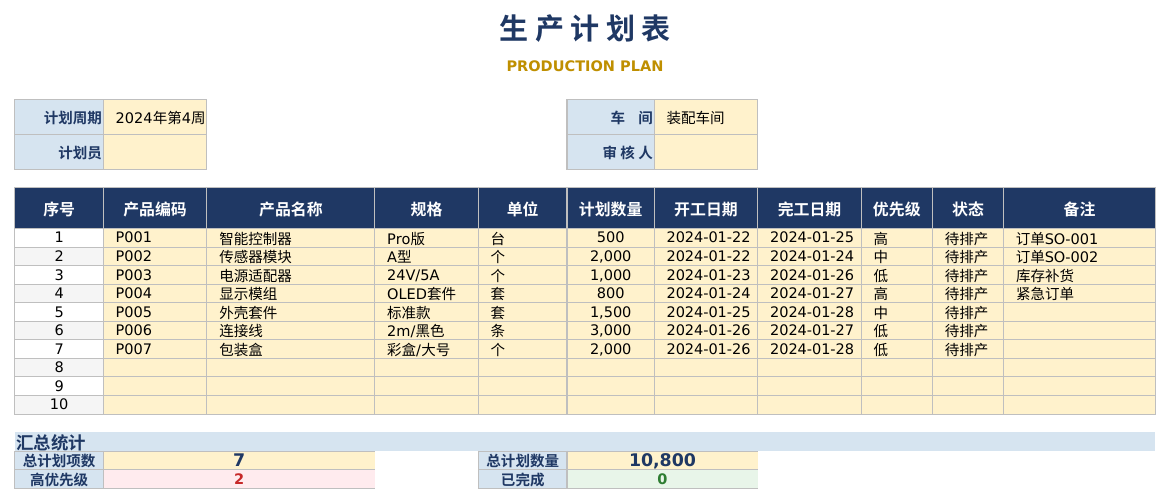Screen dimensions: 1170x503
Task: Click the 装配车间 workshop cell
Action: point(706,117)
